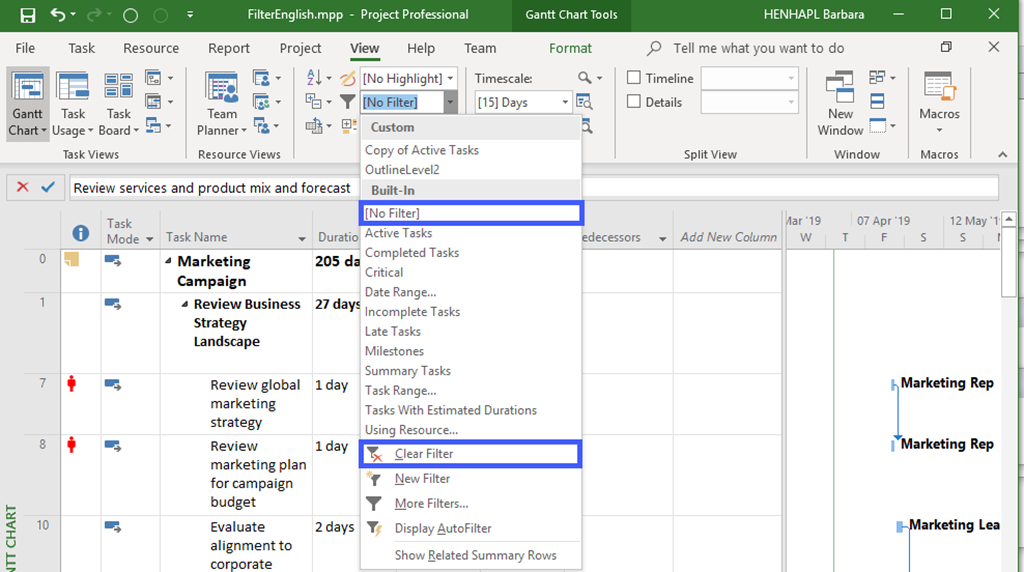1024x572 pixels.
Task: Open the Task Mode column dropdown arrow
Action: [150, 240]
